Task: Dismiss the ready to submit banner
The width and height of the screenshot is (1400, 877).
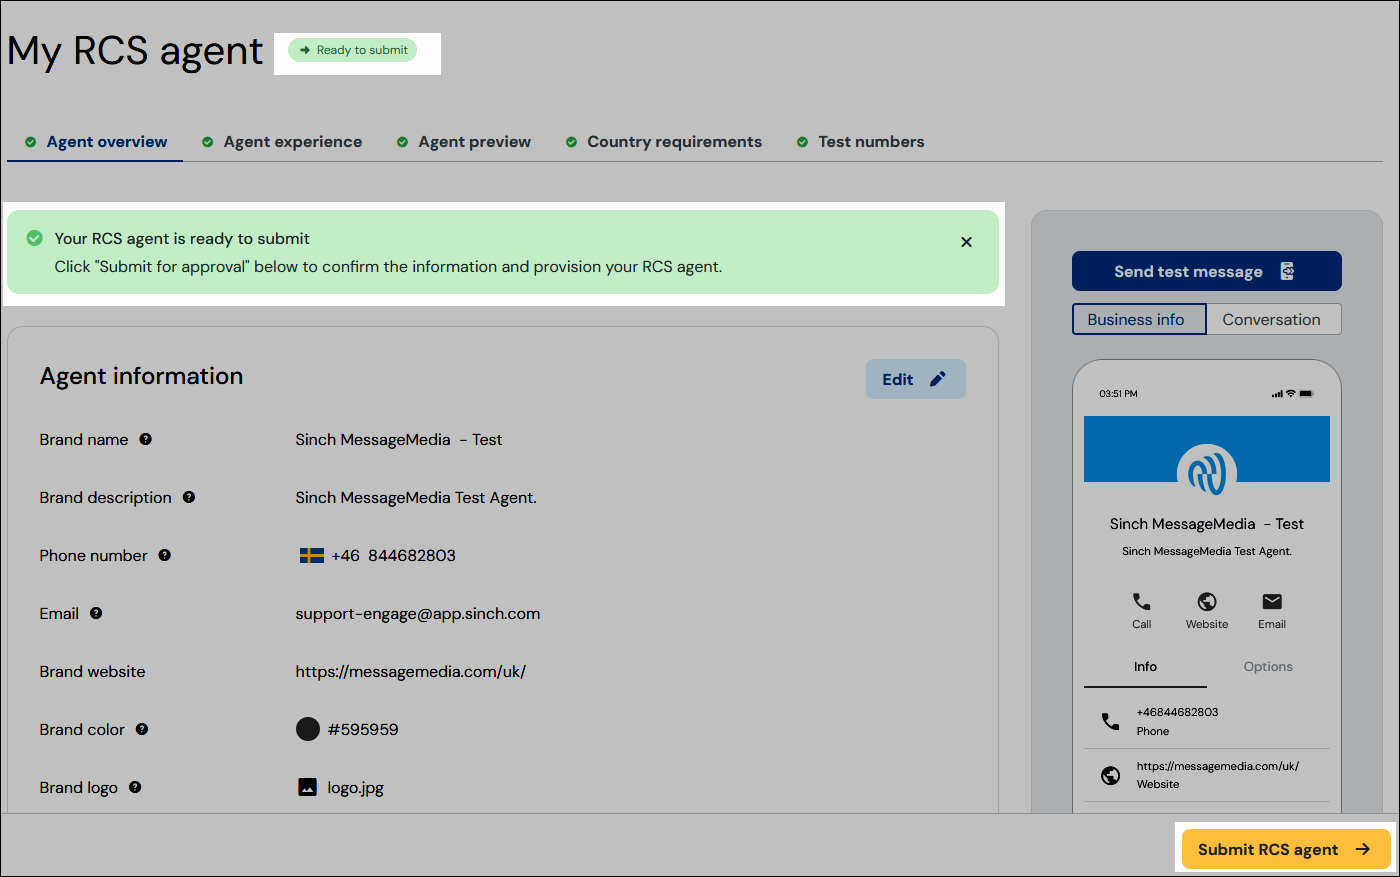Action: pos(966,242)
